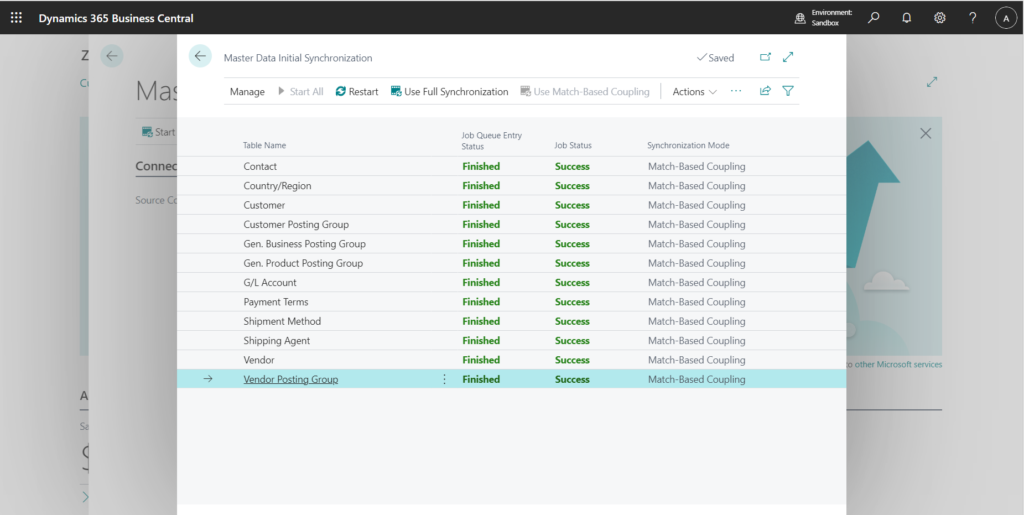Open the app launcher waffle icon

coord(16,18)
